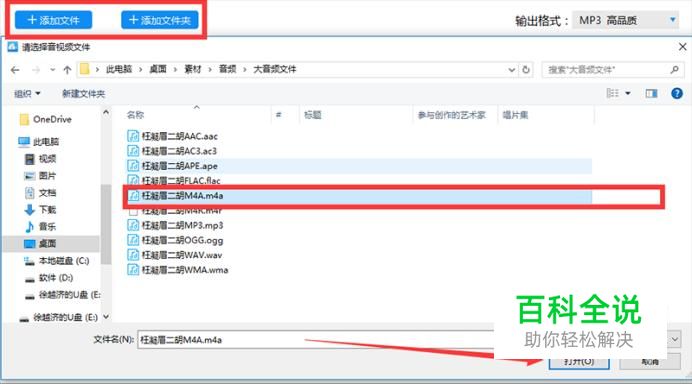Click 桌面 in the address path
This screenshot has height=384, width=692.
(x=158, y=69)
